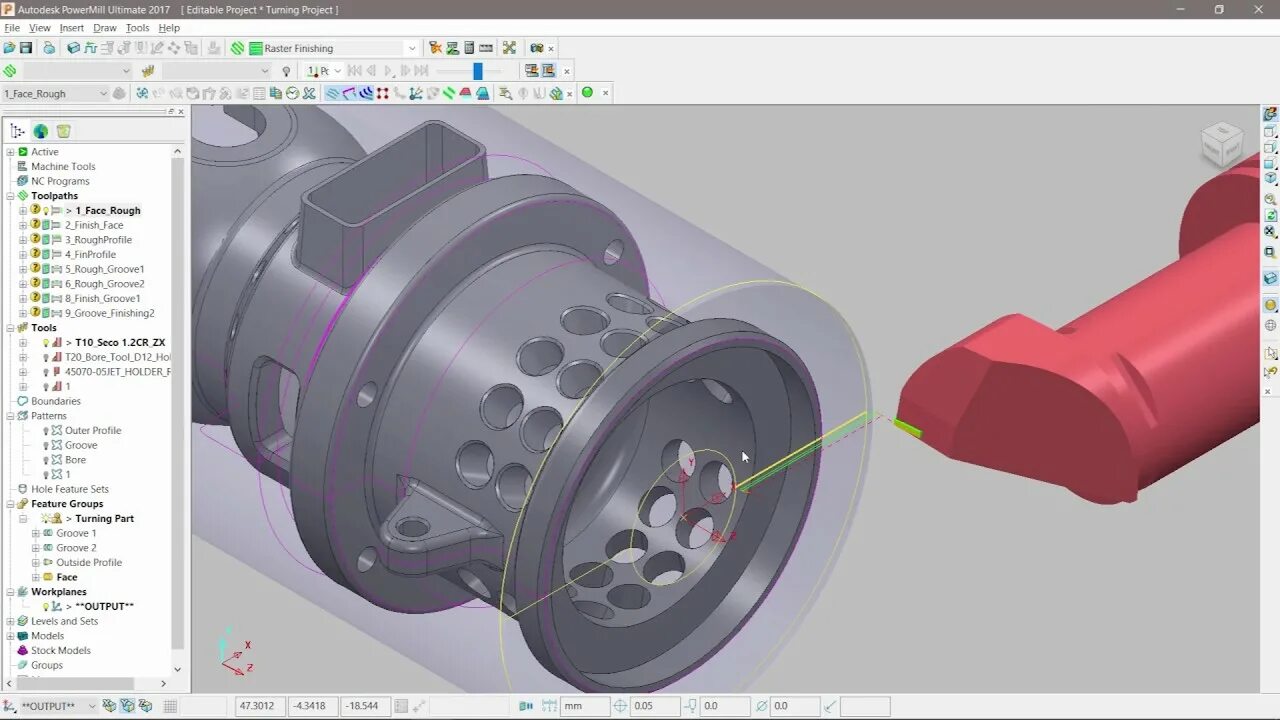
Task: Toggle light bulb of 1_Face_Rough toolpath
Action: pyautogui.click(x=46, y=211)
